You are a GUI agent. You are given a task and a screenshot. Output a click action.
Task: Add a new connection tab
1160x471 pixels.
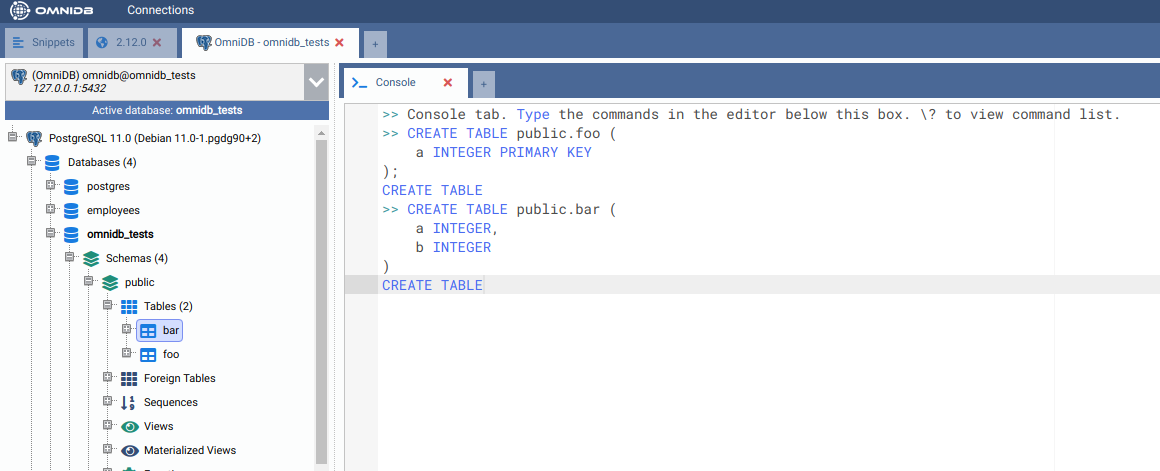pyautogui.click(x=374, y=44)
